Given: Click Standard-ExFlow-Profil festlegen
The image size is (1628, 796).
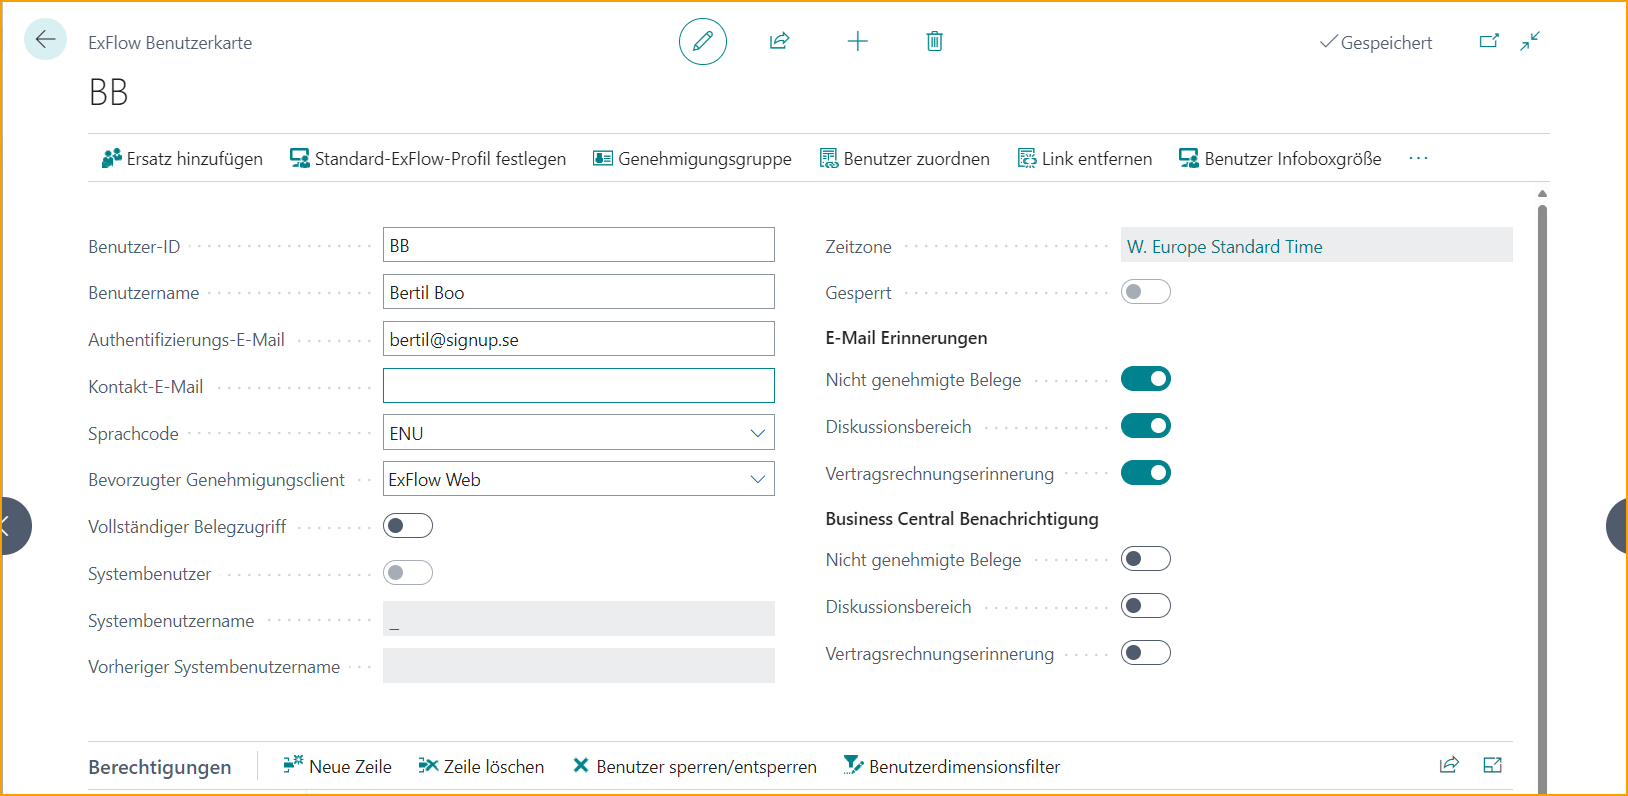Looking at the screenshot, I should (x=428, y=159).
